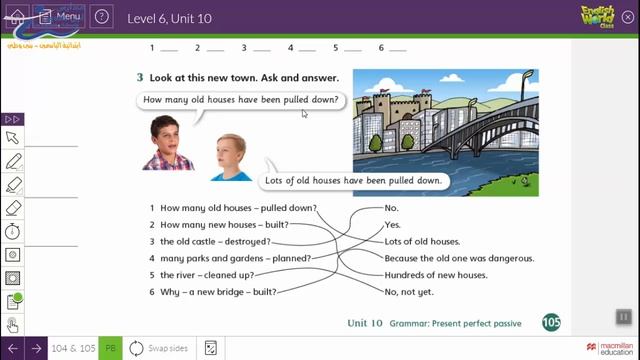Click question 4 'many parks and gardens – planned?'
The height and width of the screenshot is (360, 640).
[236, 258]
